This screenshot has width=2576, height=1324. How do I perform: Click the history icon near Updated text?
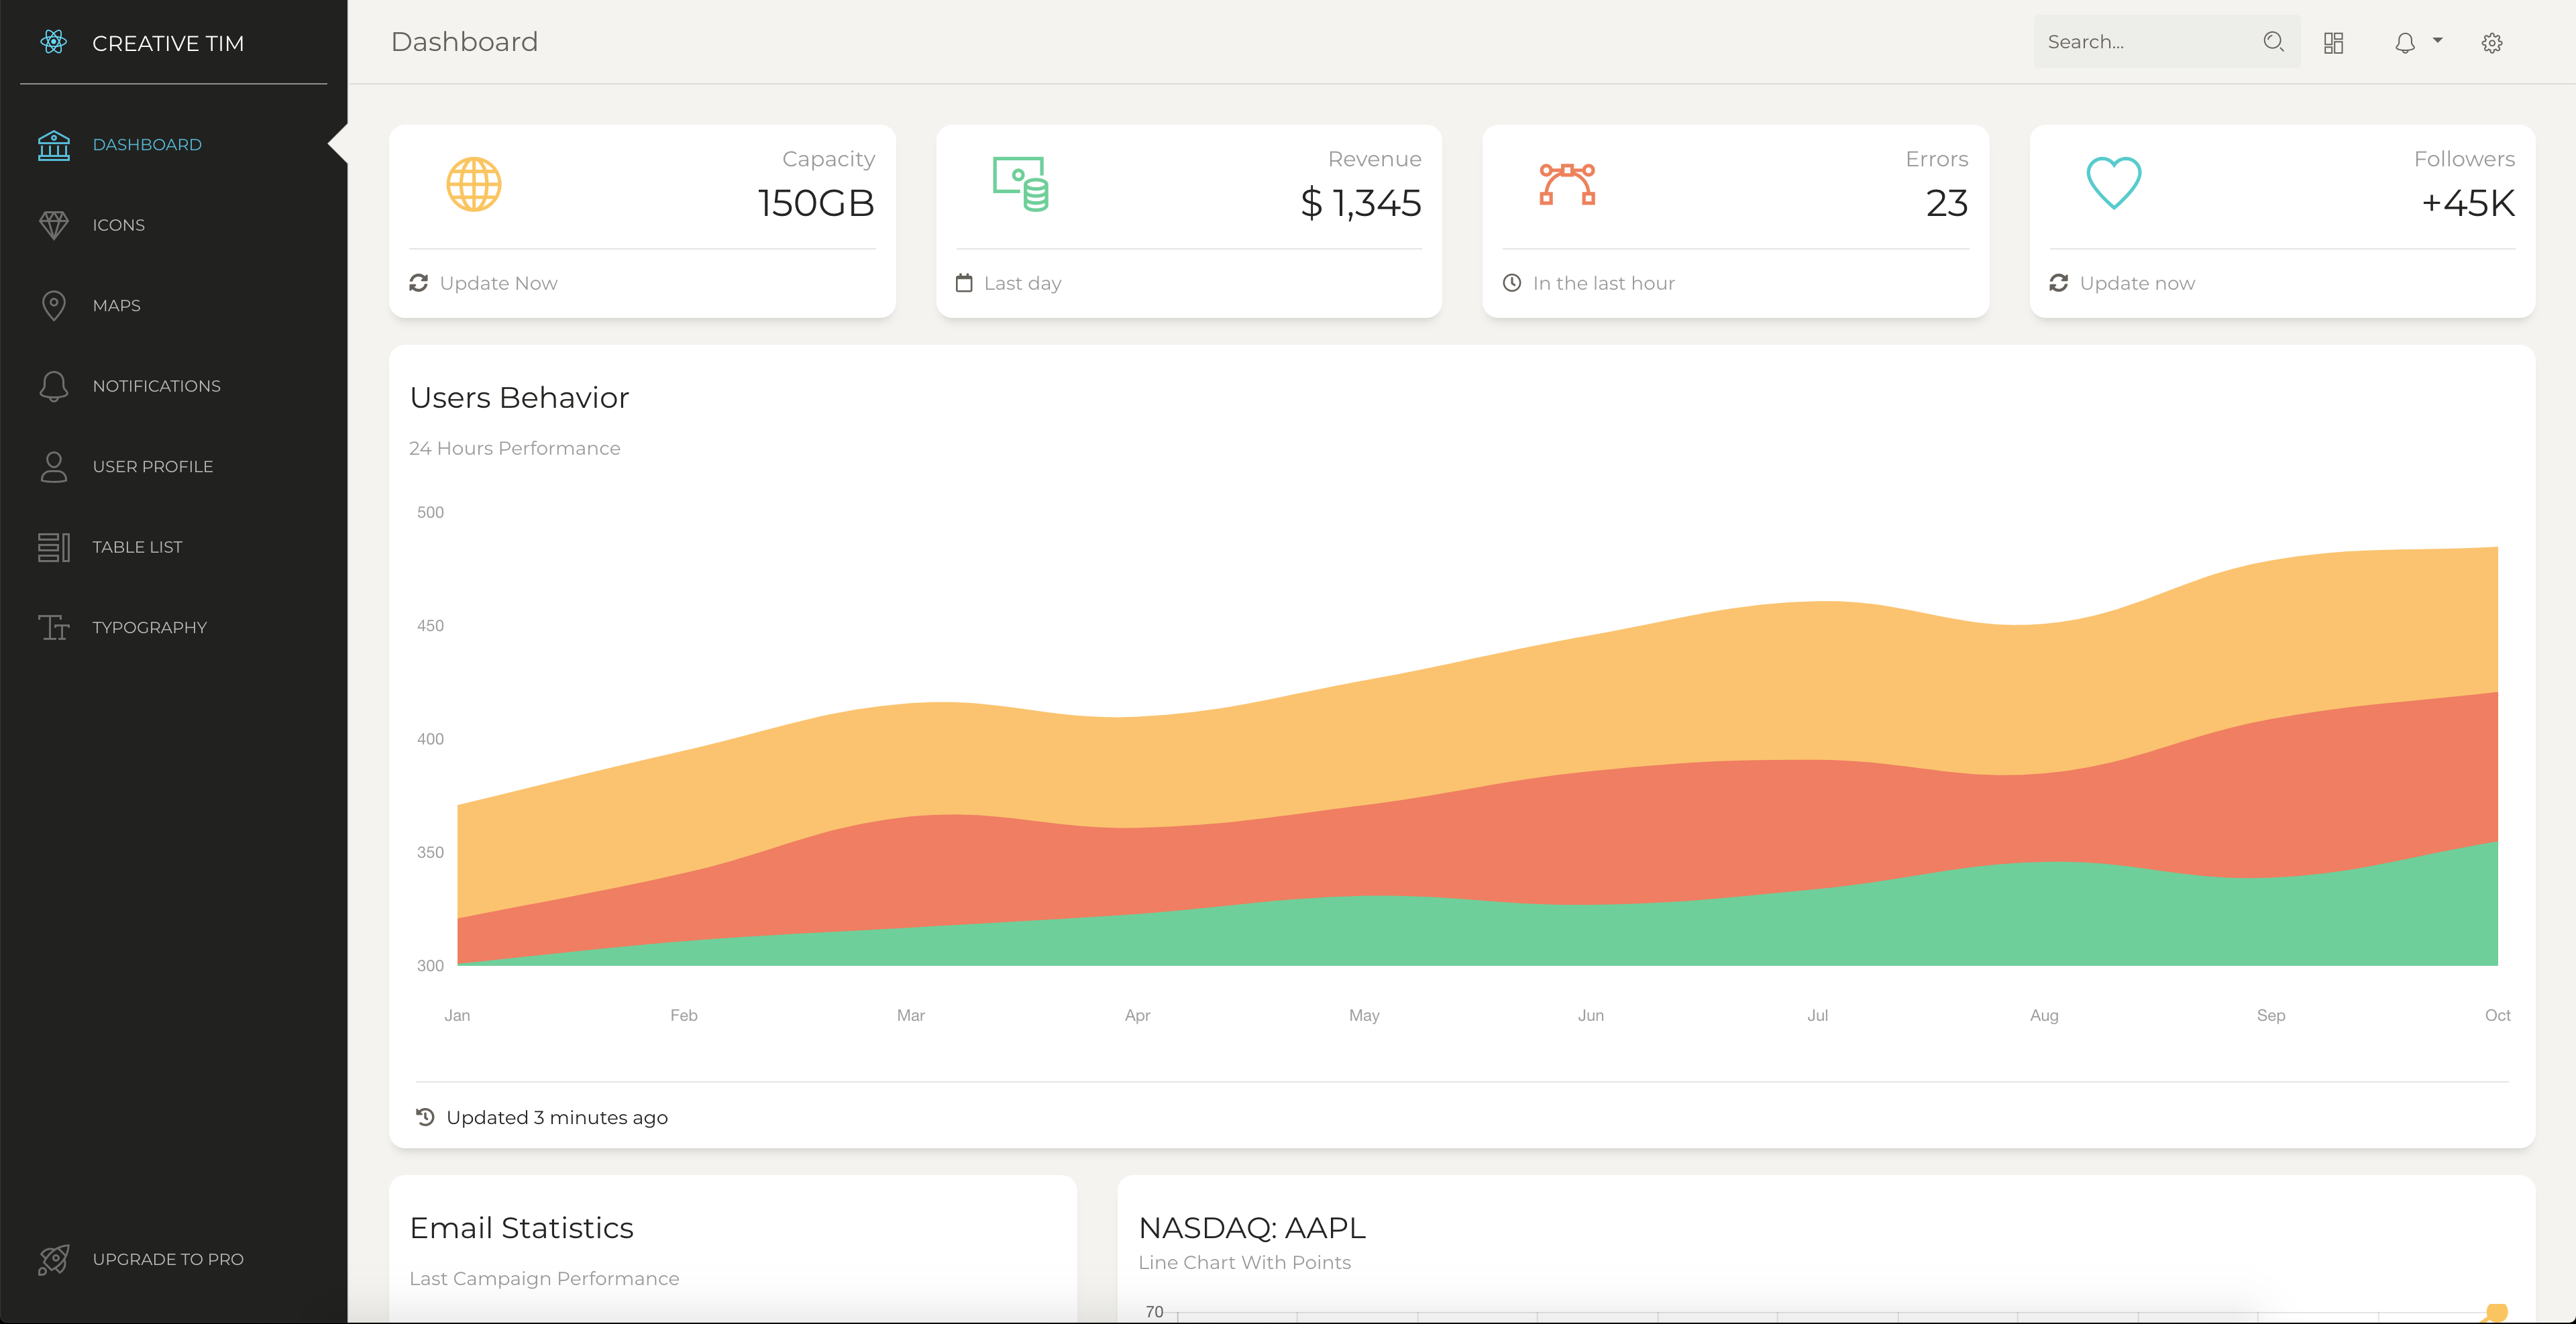pos(425,1117)
